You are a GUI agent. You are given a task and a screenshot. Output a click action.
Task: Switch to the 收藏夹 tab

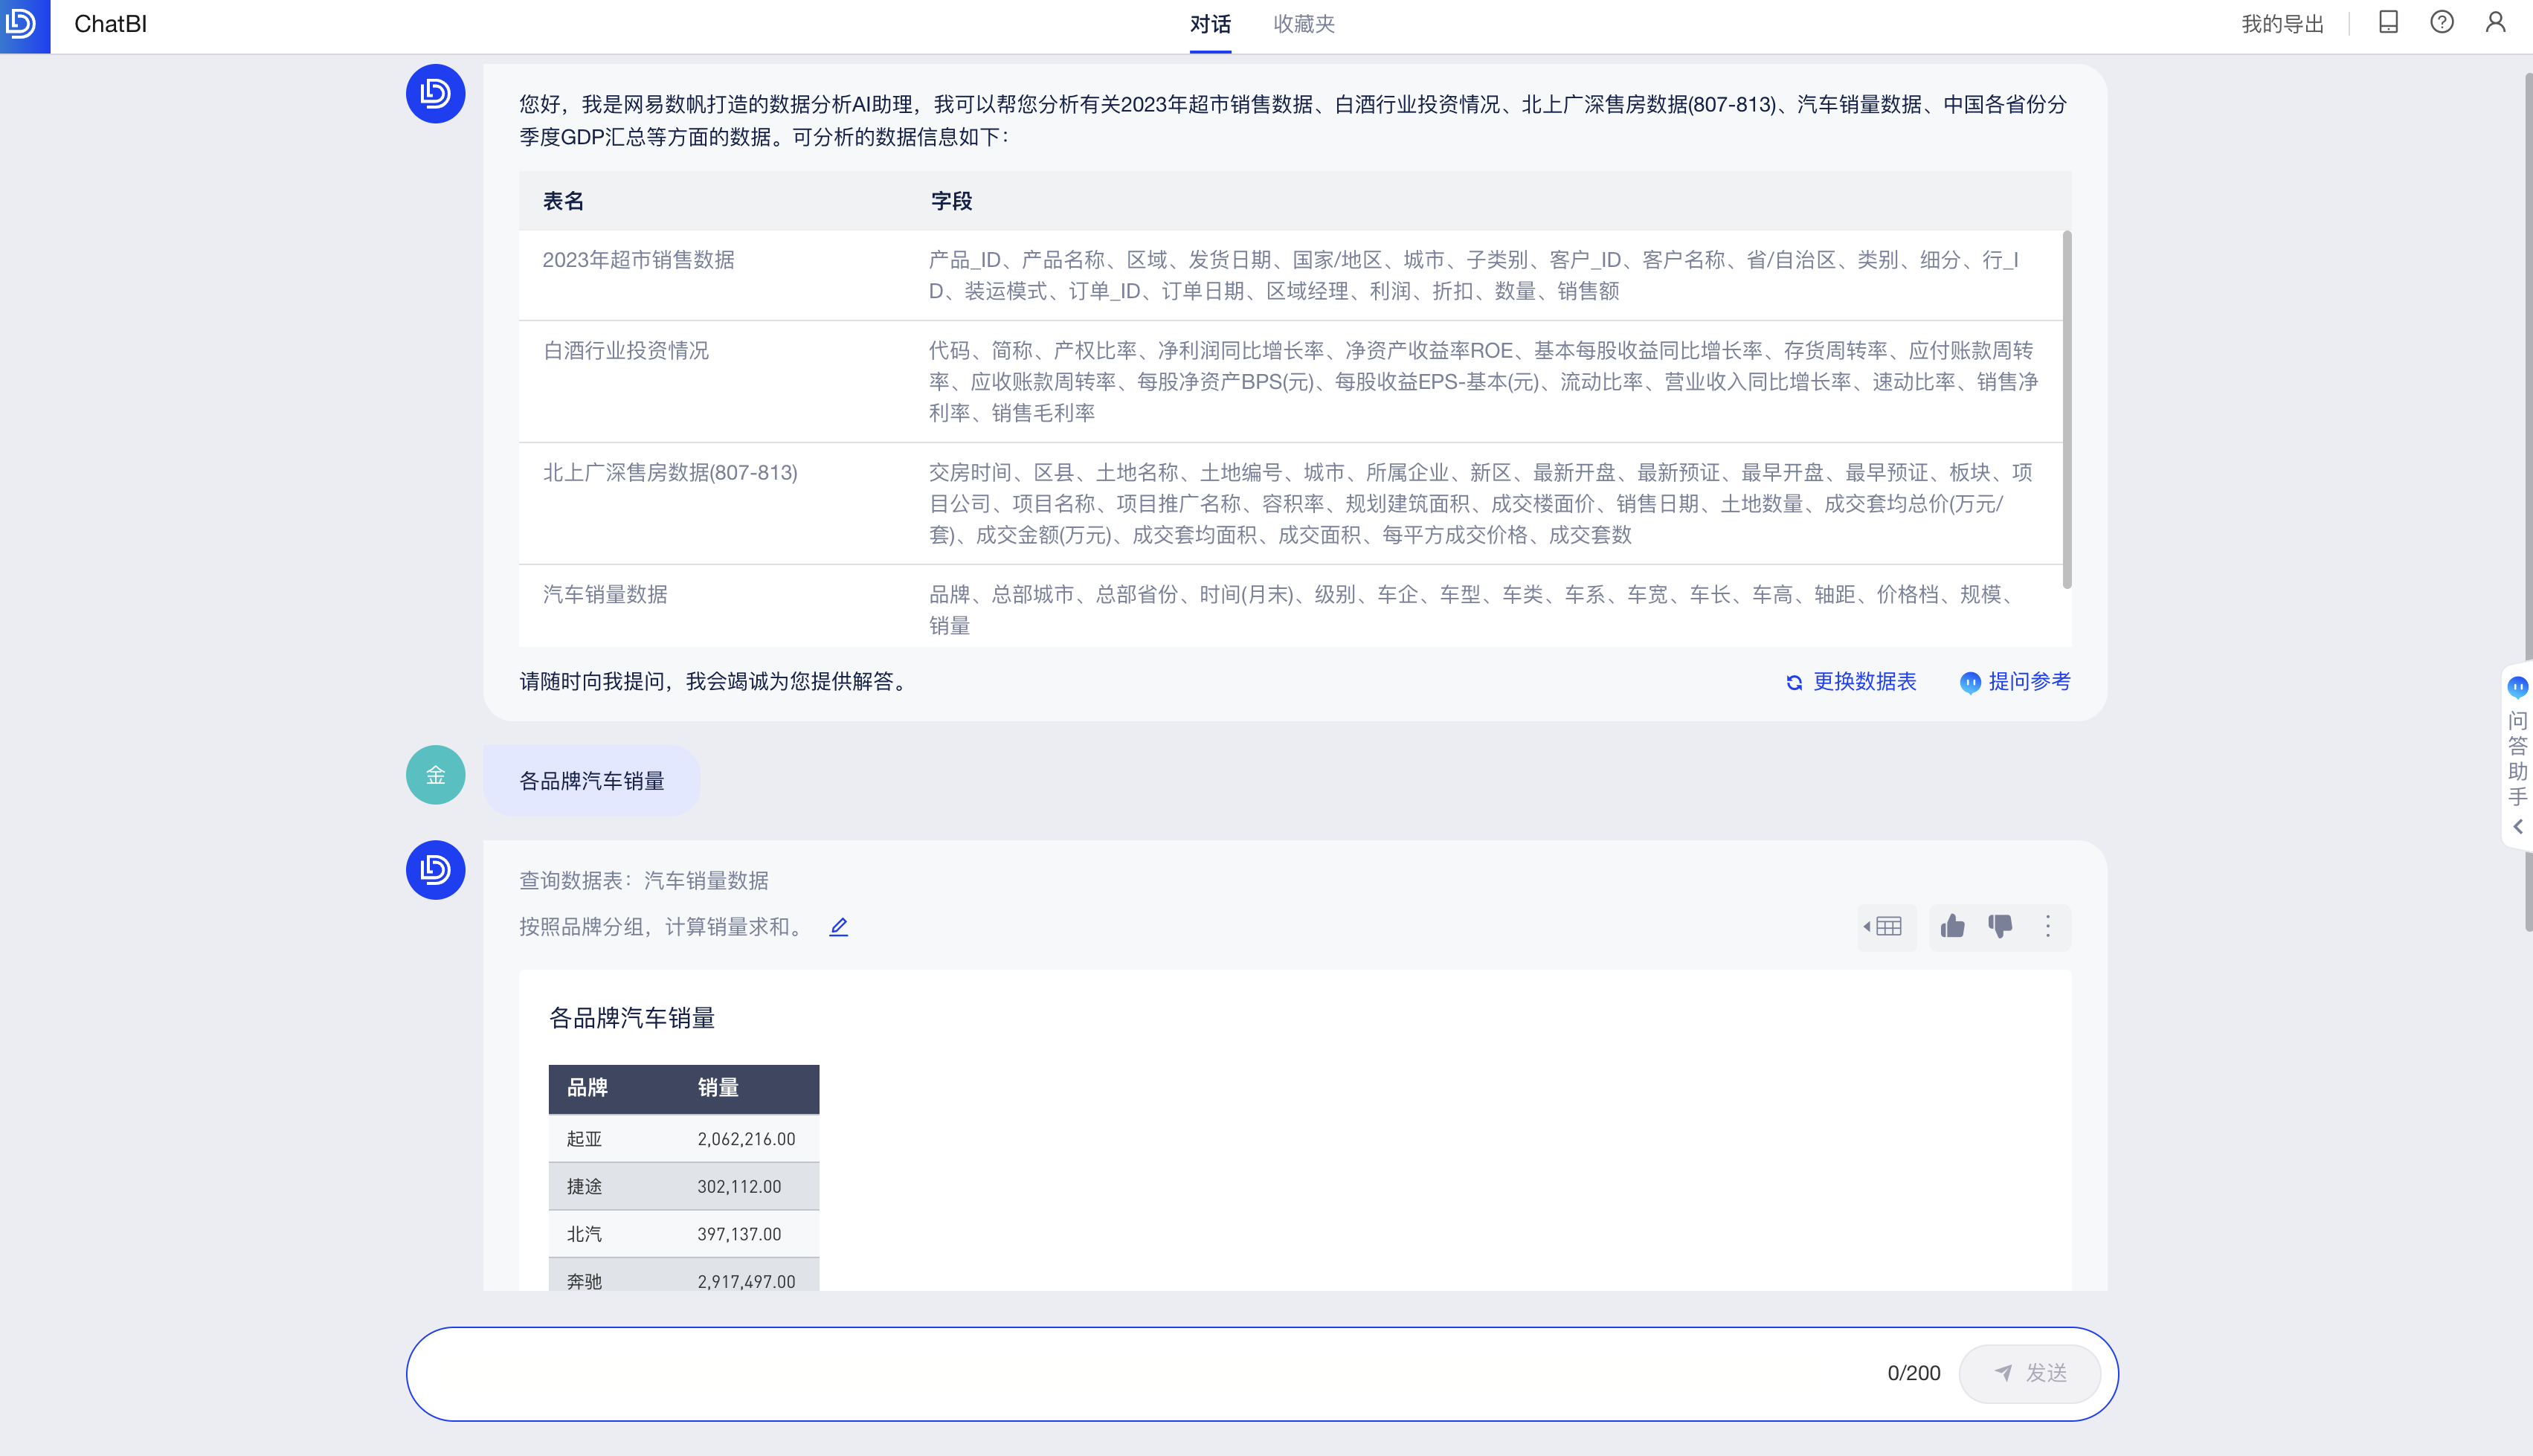(1303, 24)
